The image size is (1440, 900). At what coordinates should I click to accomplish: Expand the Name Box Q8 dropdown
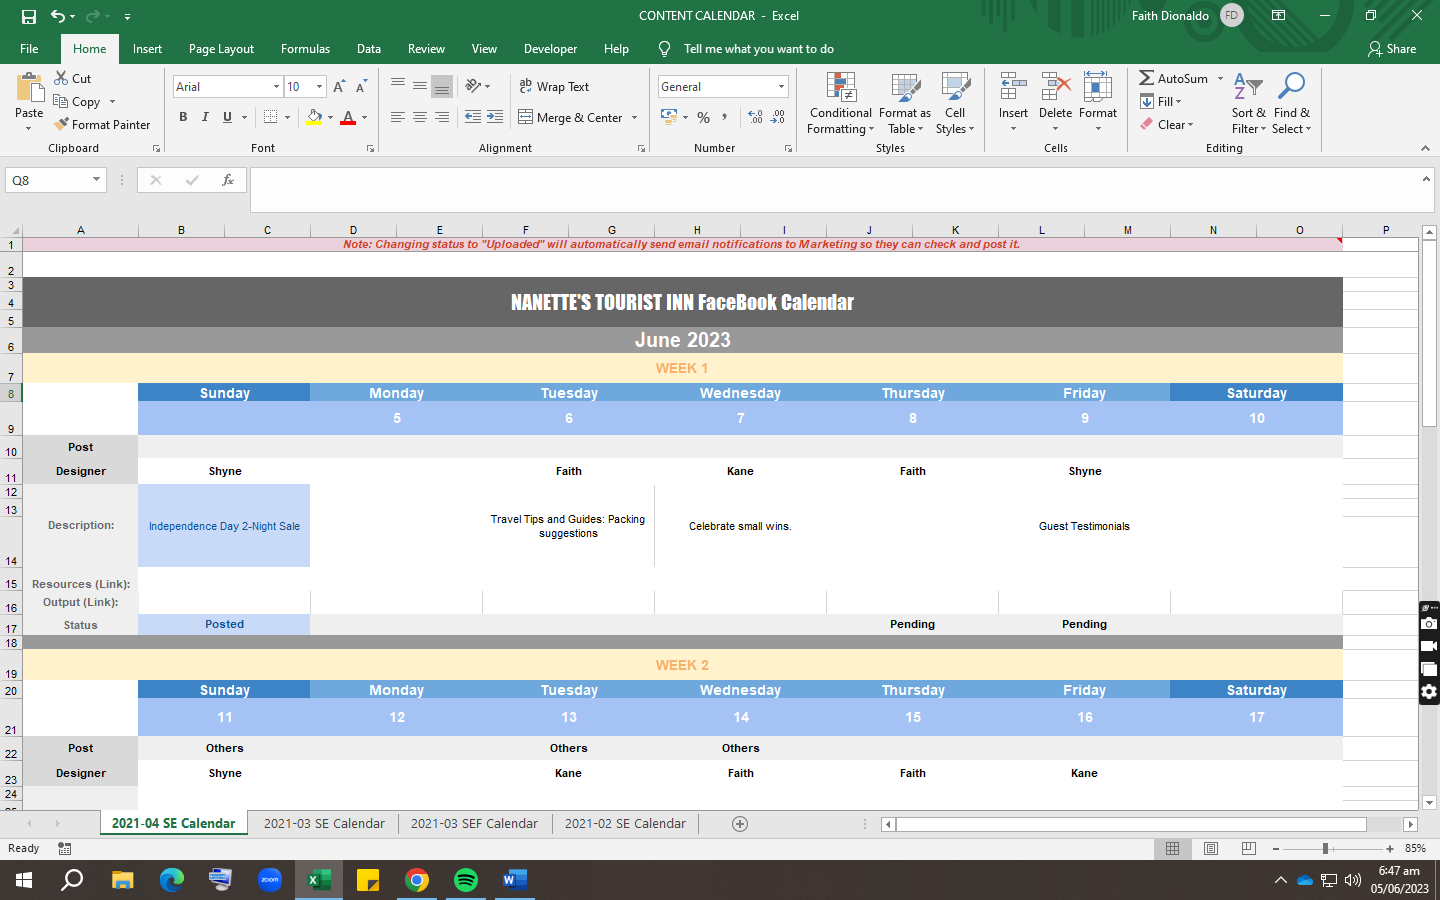(96, 180)
